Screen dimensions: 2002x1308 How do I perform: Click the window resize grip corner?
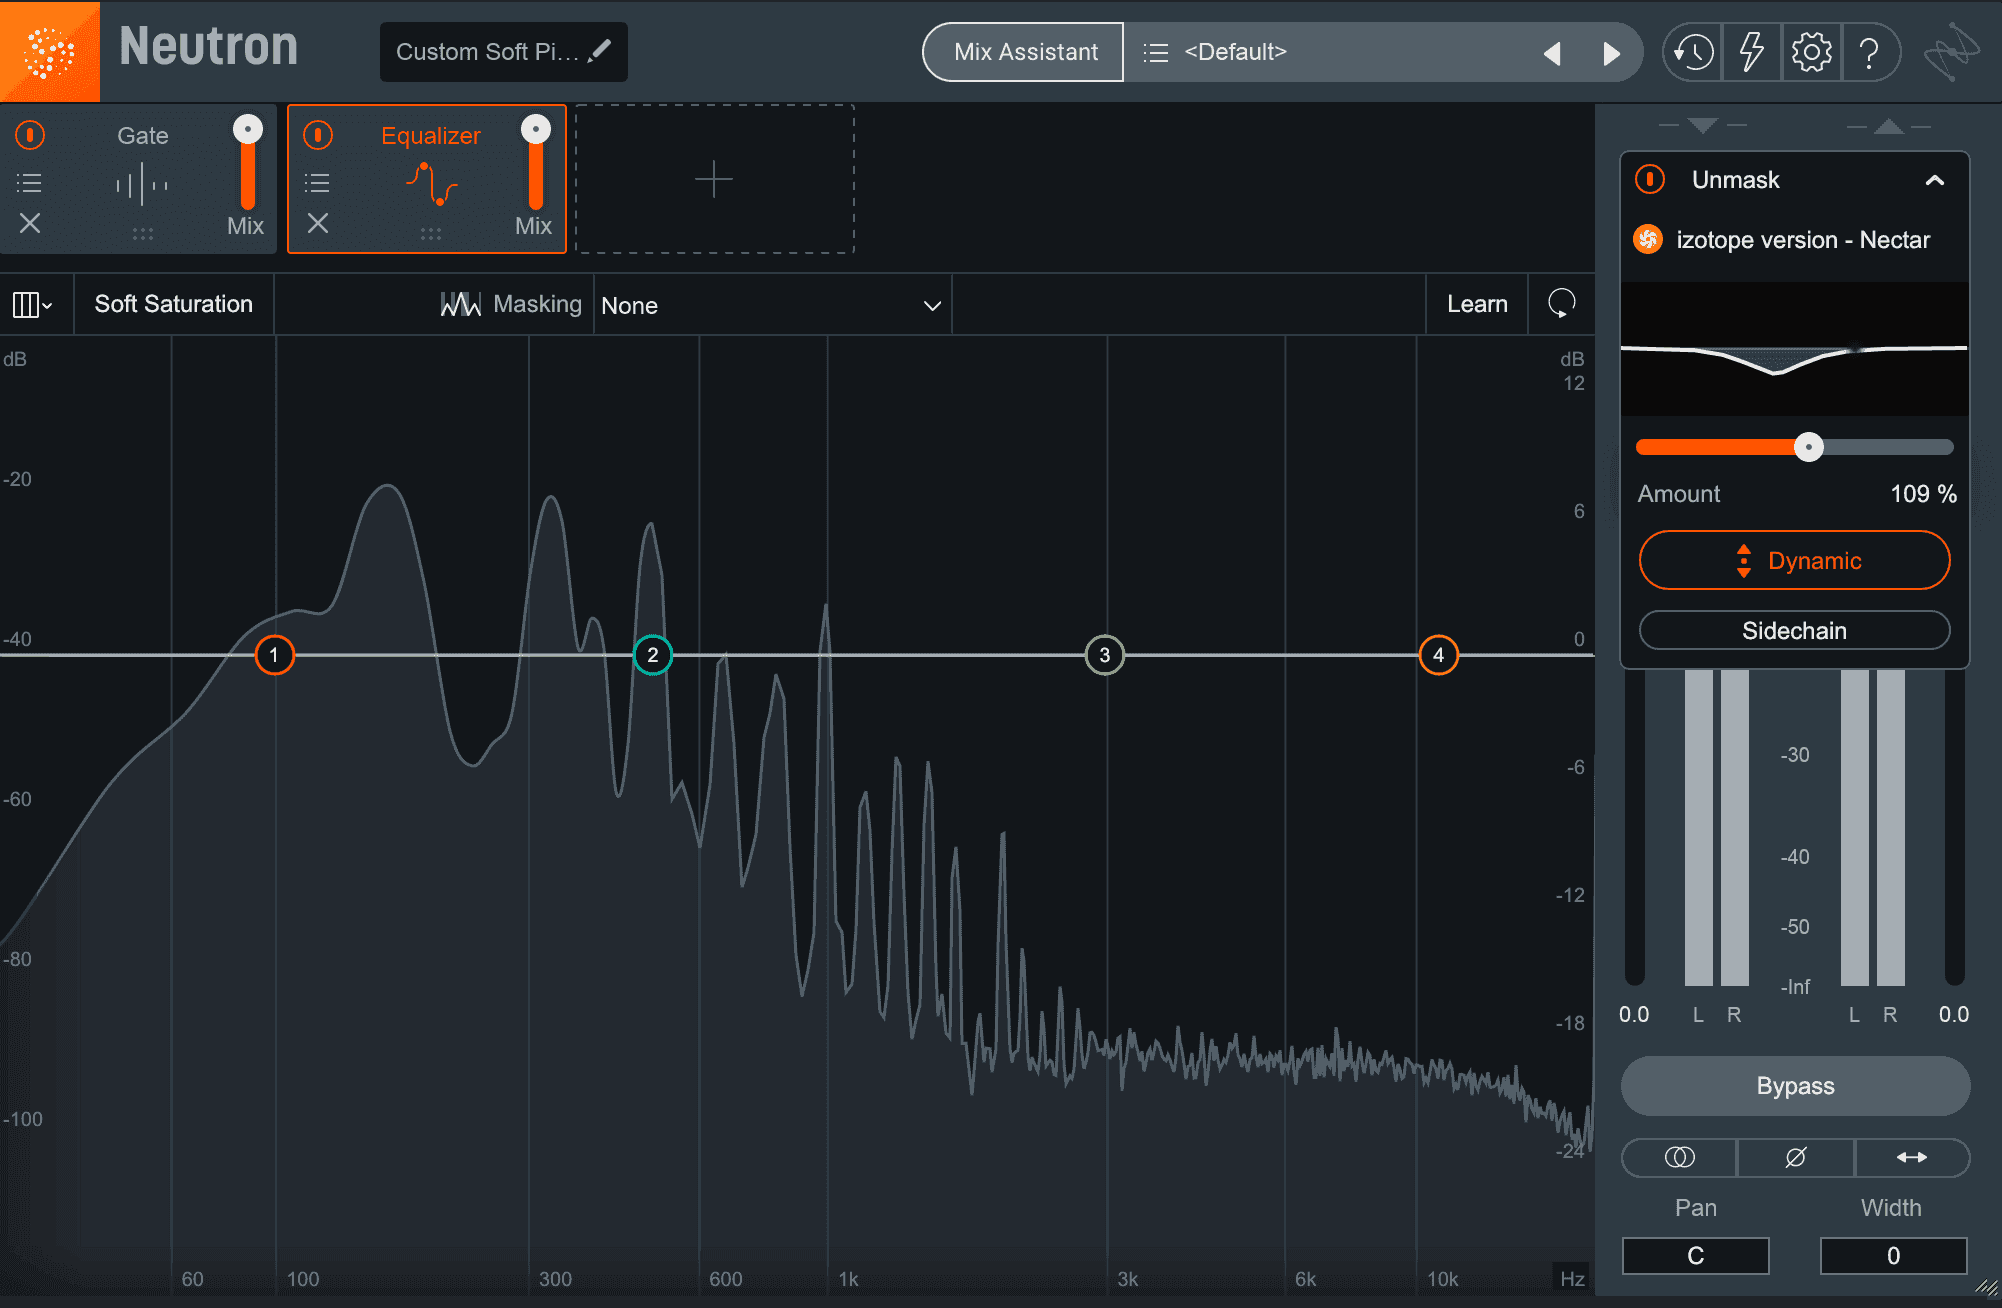1987,1289
